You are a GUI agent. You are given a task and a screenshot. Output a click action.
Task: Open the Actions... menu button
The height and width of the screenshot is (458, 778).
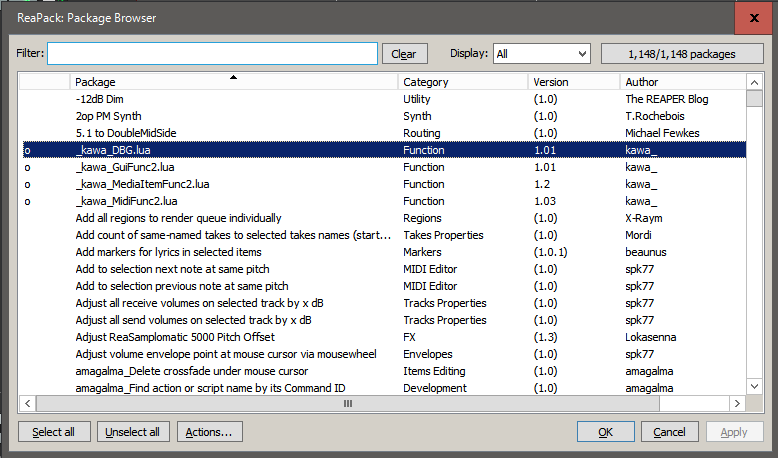pos(209,432)
